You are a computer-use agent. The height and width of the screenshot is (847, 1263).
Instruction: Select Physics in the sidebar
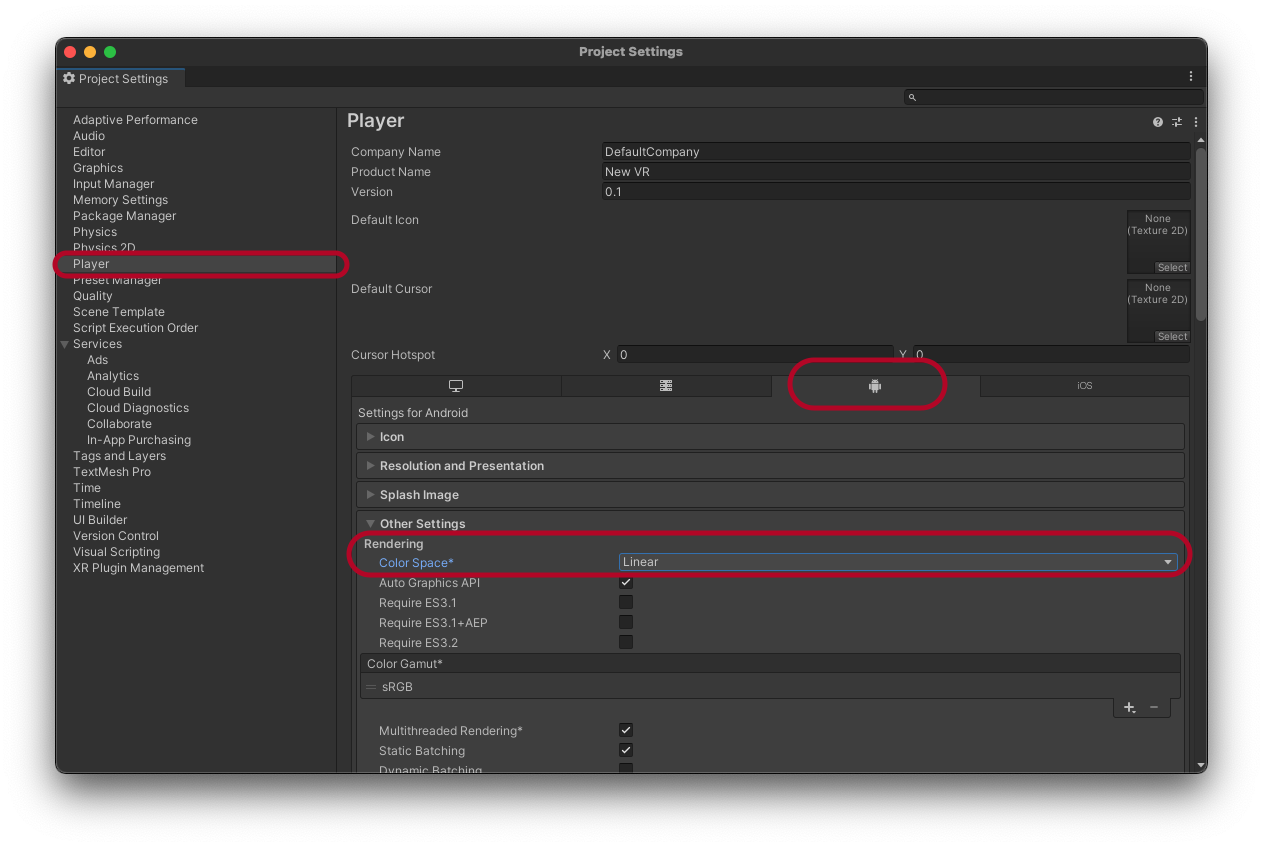[95, 232]
